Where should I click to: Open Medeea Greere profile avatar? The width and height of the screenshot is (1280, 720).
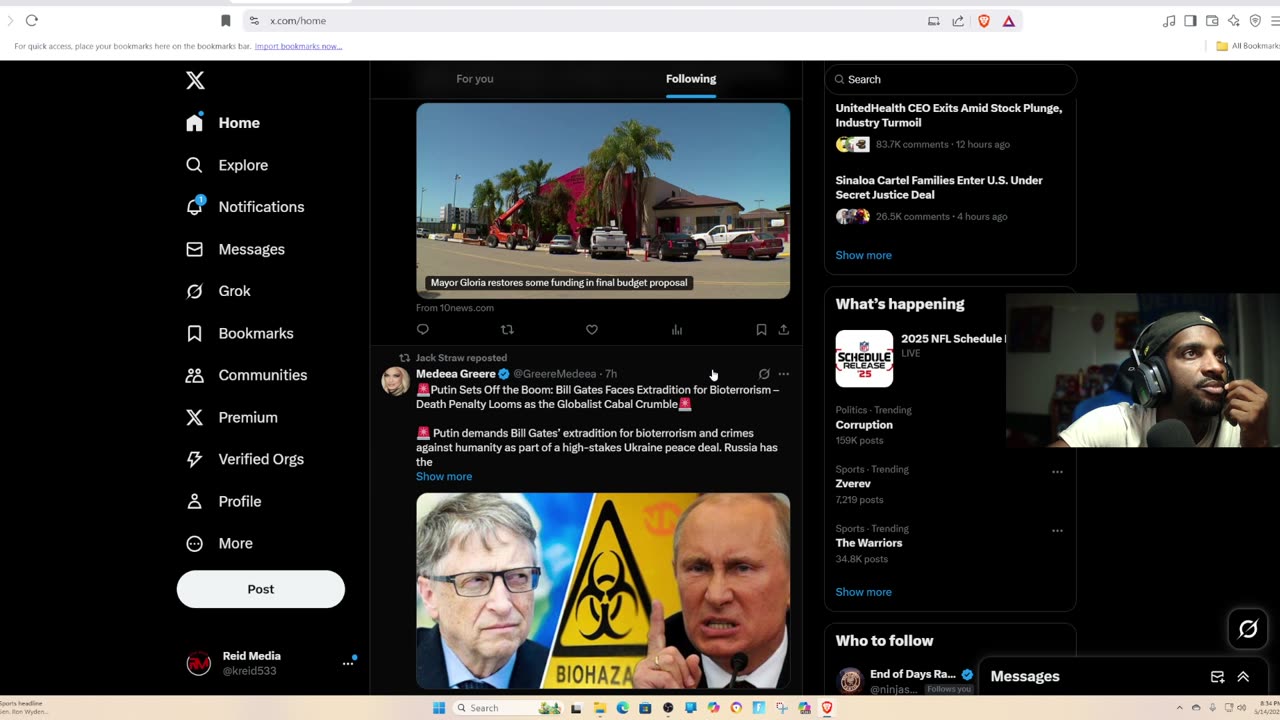point(395,381)
